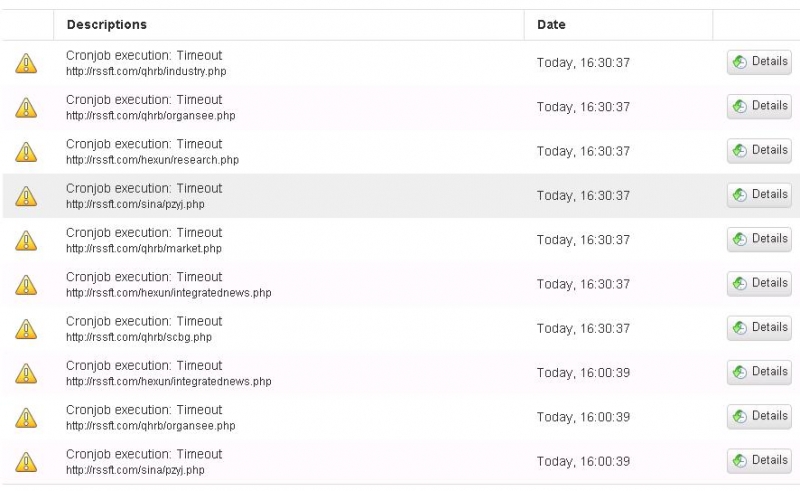The image size is (800, 491).
Task: Open Details for organsee.php at 16:00:39
Action: click(759, 416)
